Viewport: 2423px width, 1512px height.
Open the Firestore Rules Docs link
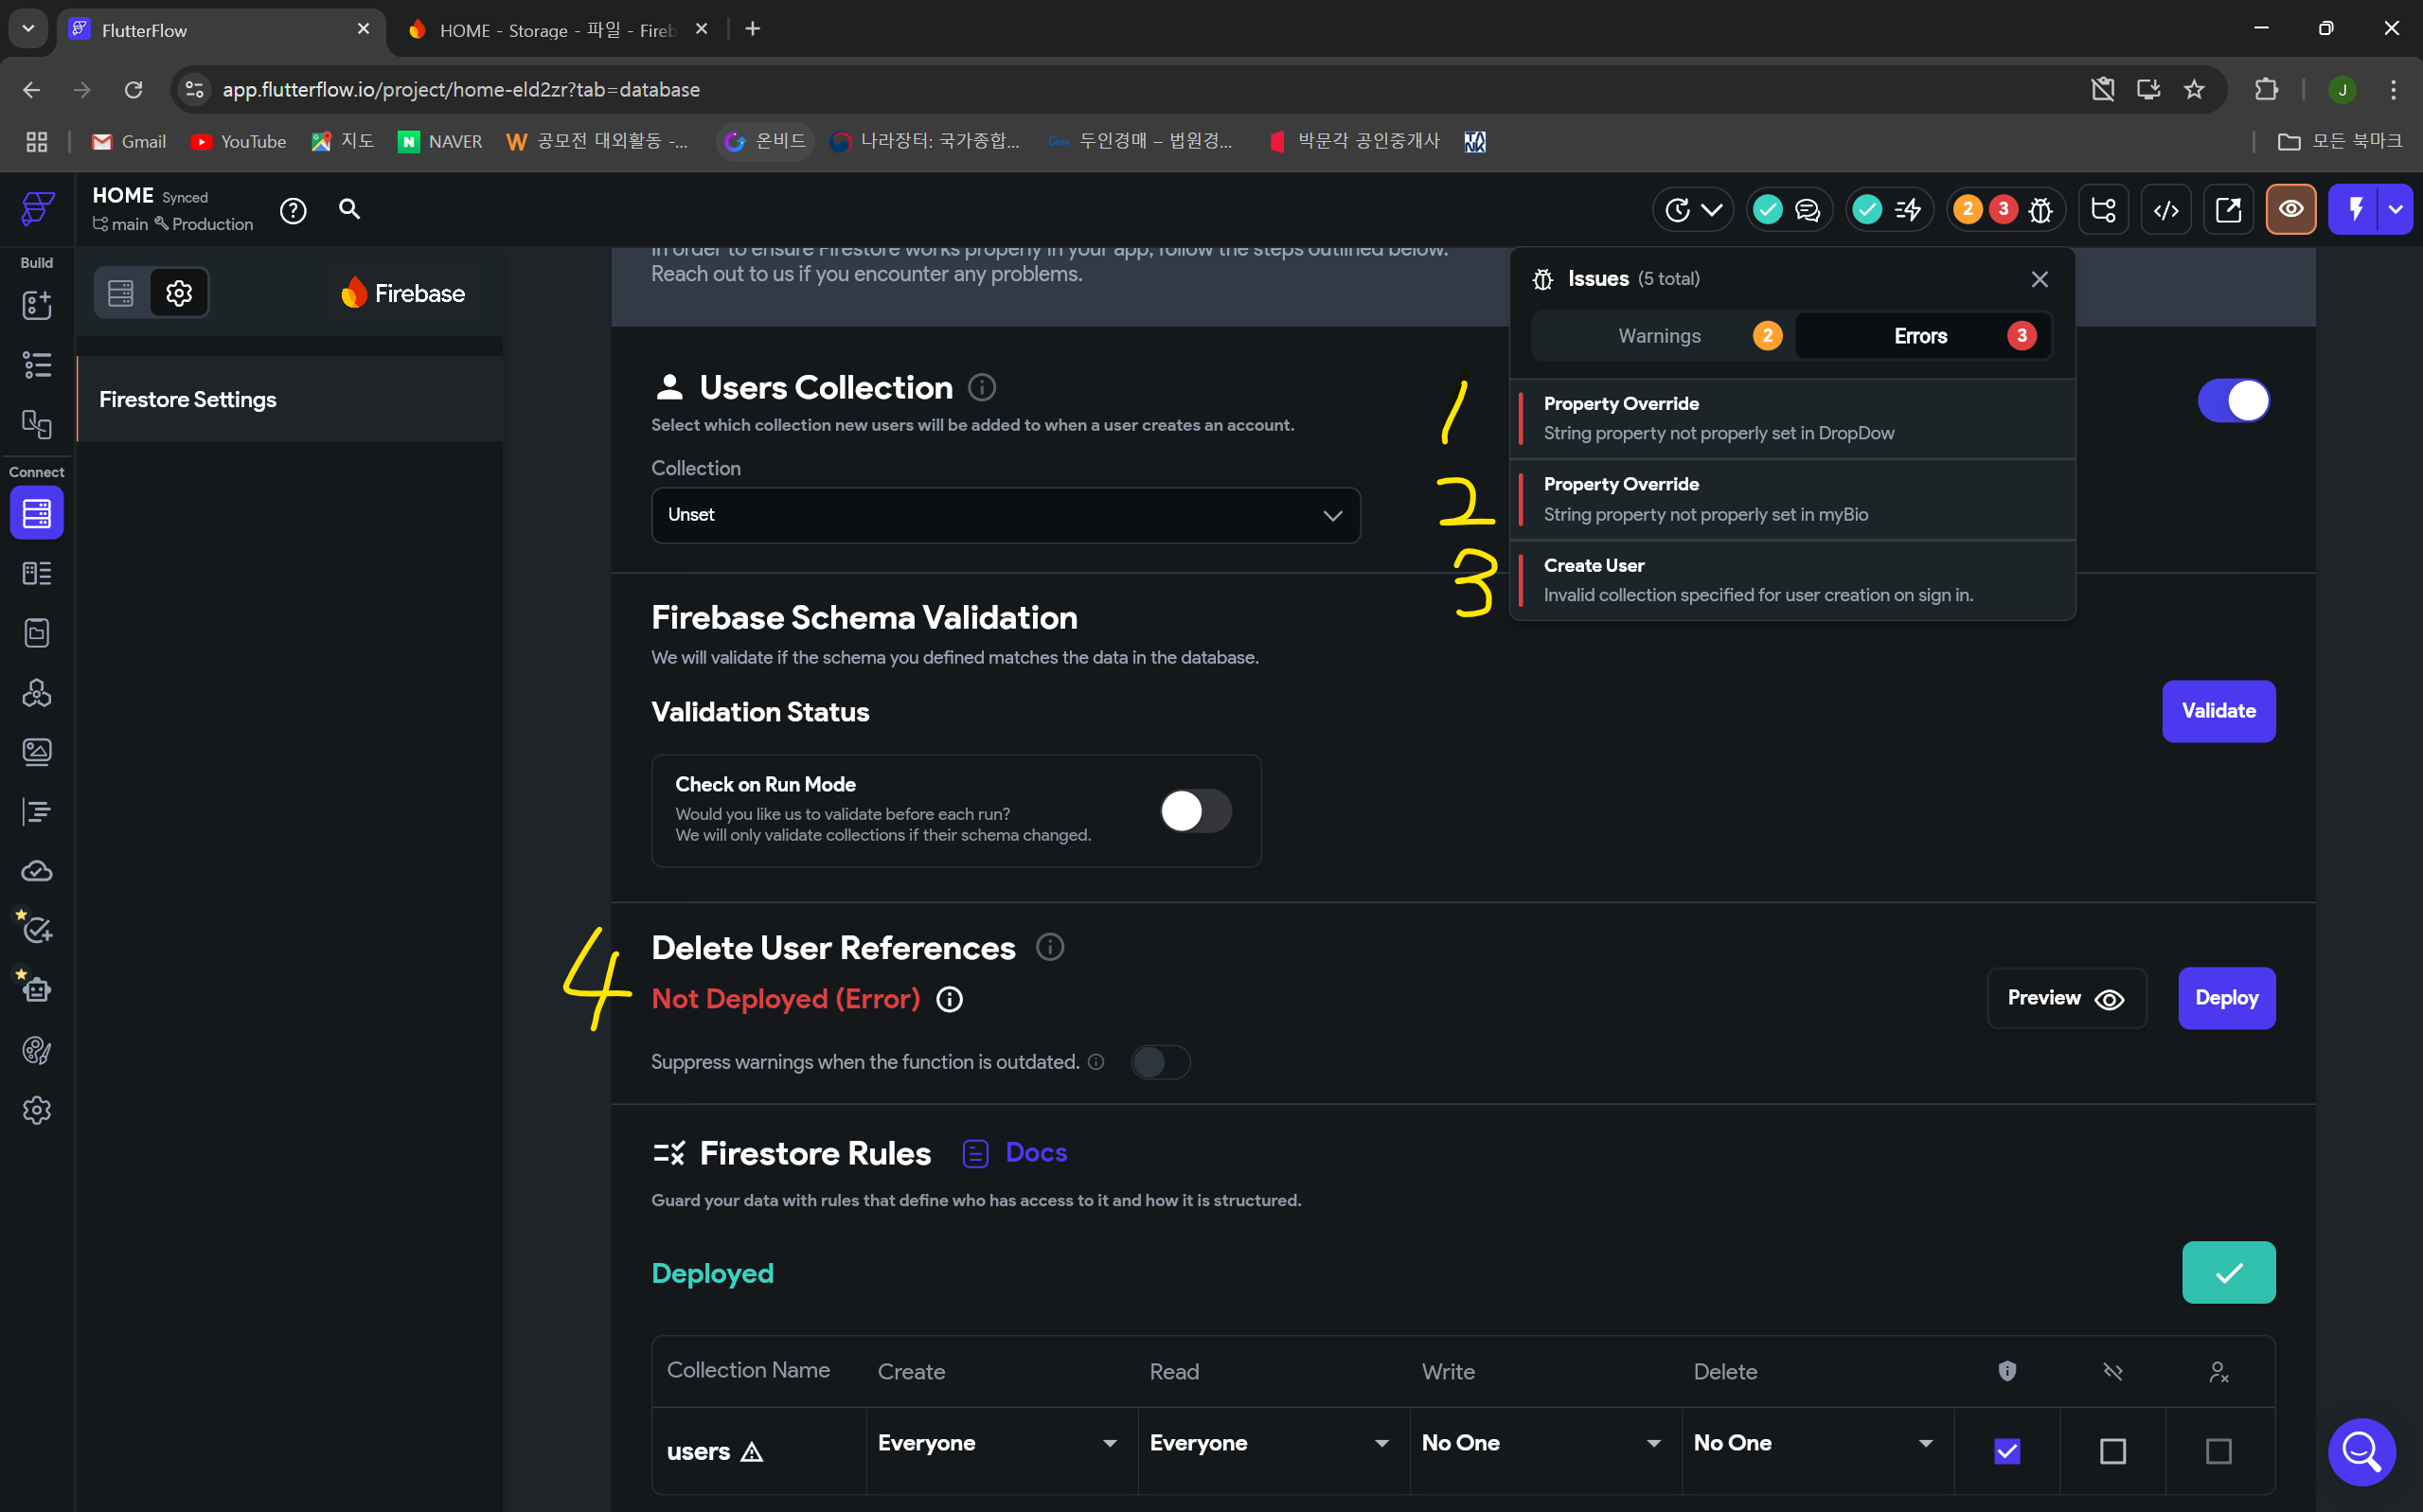(1015, 1153)
